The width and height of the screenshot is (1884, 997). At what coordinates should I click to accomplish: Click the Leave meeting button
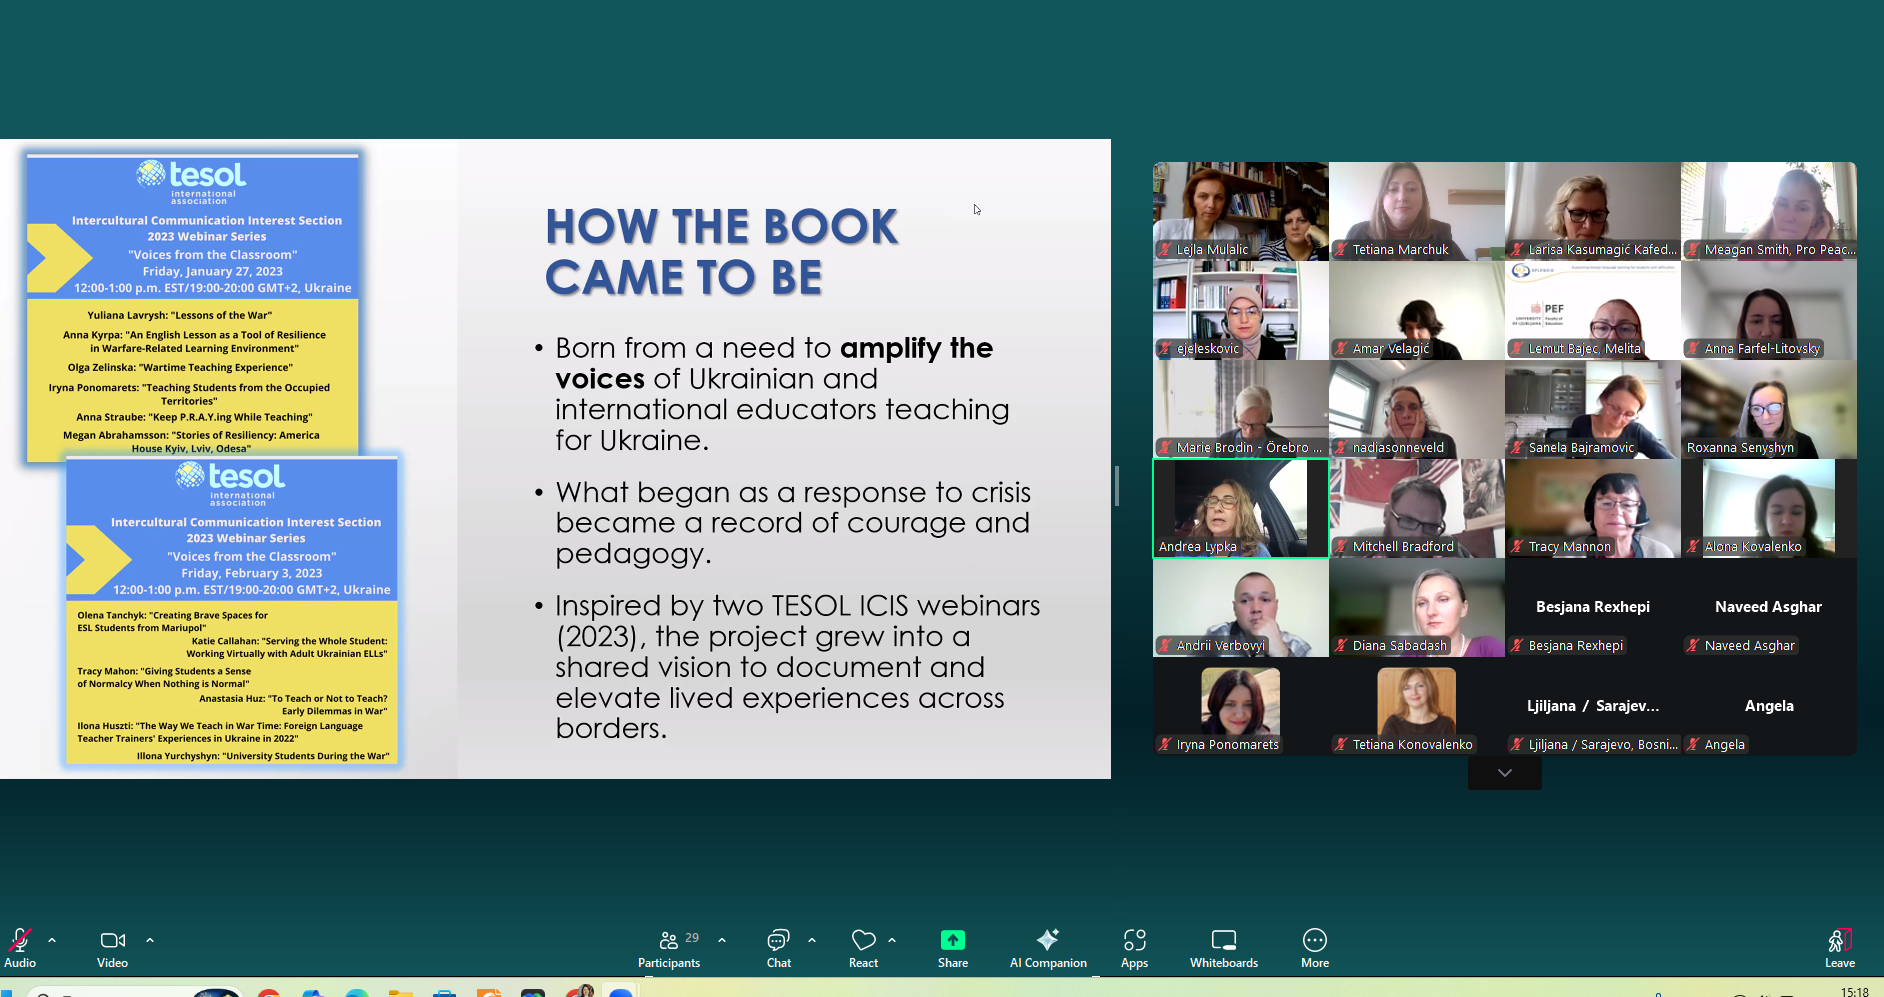point(1839,947)
